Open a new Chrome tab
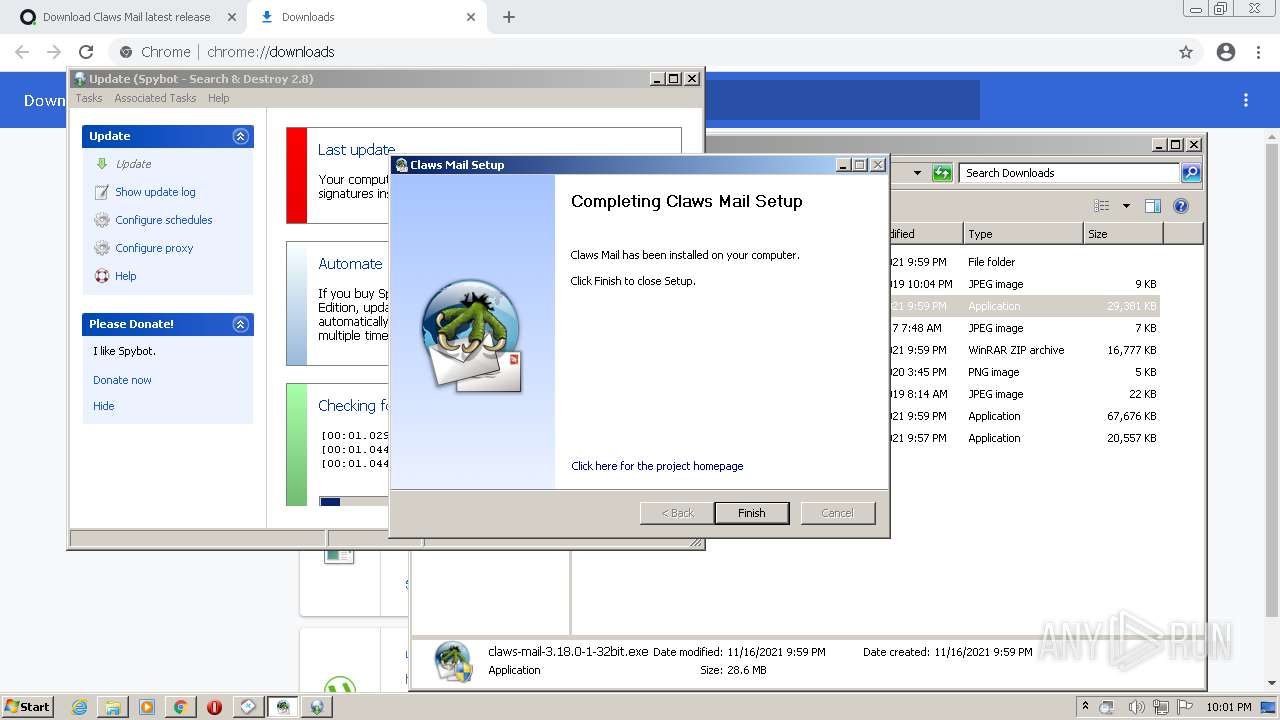Viewport: 1280px width, 720px height. click(508, 17)
